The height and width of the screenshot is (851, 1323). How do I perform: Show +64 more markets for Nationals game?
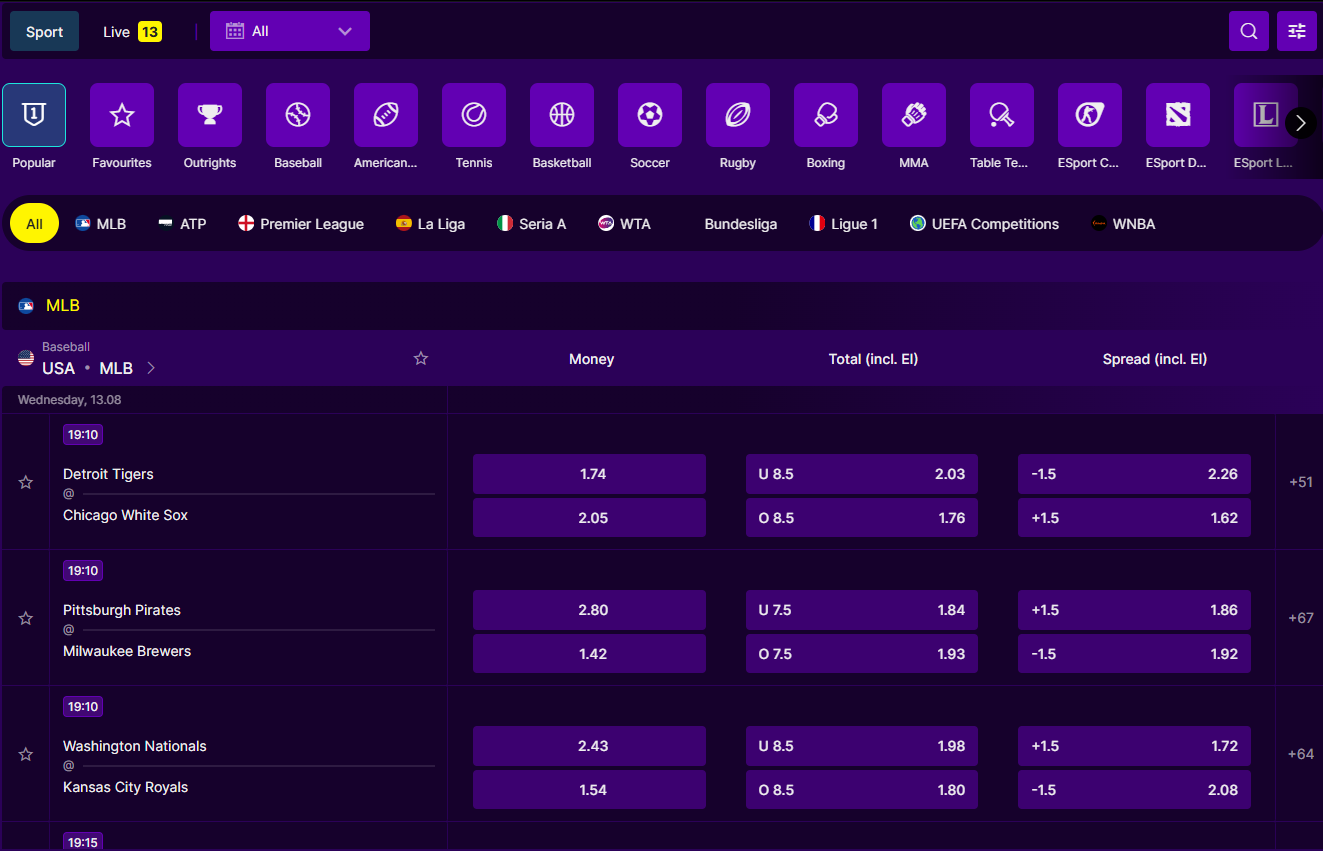pyautogui.click(x=1300, y=754)
